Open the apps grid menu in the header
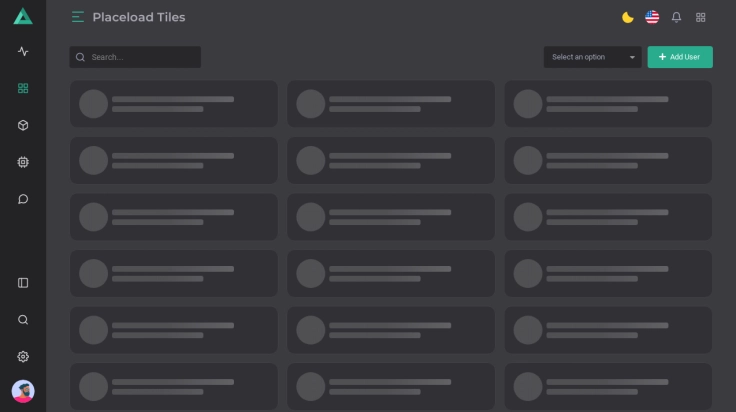This screenshot has height=412, width=736. [x=701, y=17]
